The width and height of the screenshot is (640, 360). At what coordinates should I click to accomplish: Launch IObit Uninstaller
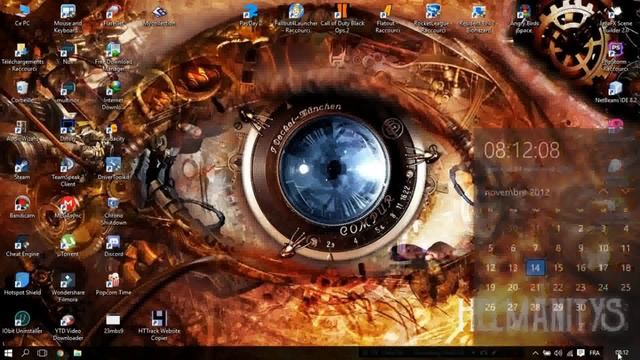click(x=22, y=322)
